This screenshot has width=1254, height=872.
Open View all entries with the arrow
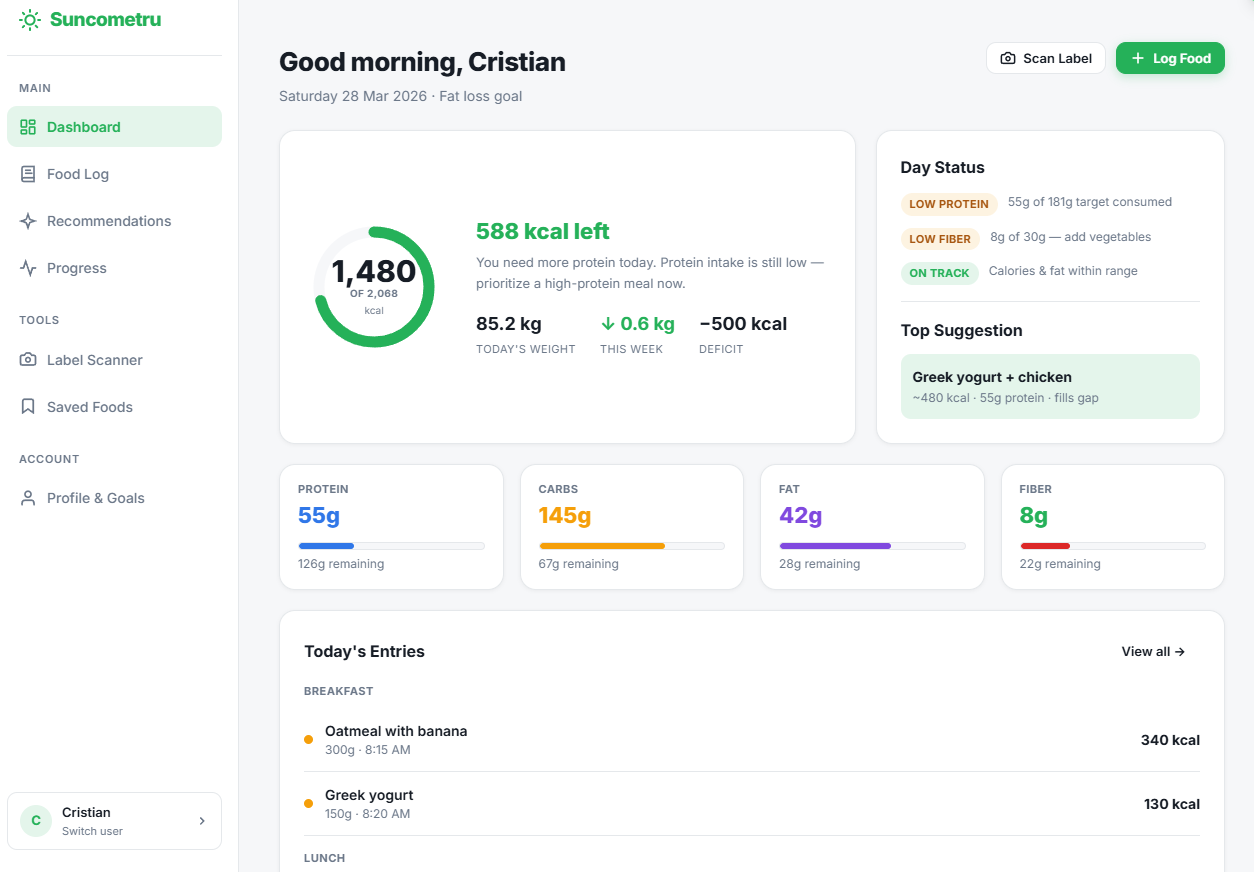[x=1152, y=651]
